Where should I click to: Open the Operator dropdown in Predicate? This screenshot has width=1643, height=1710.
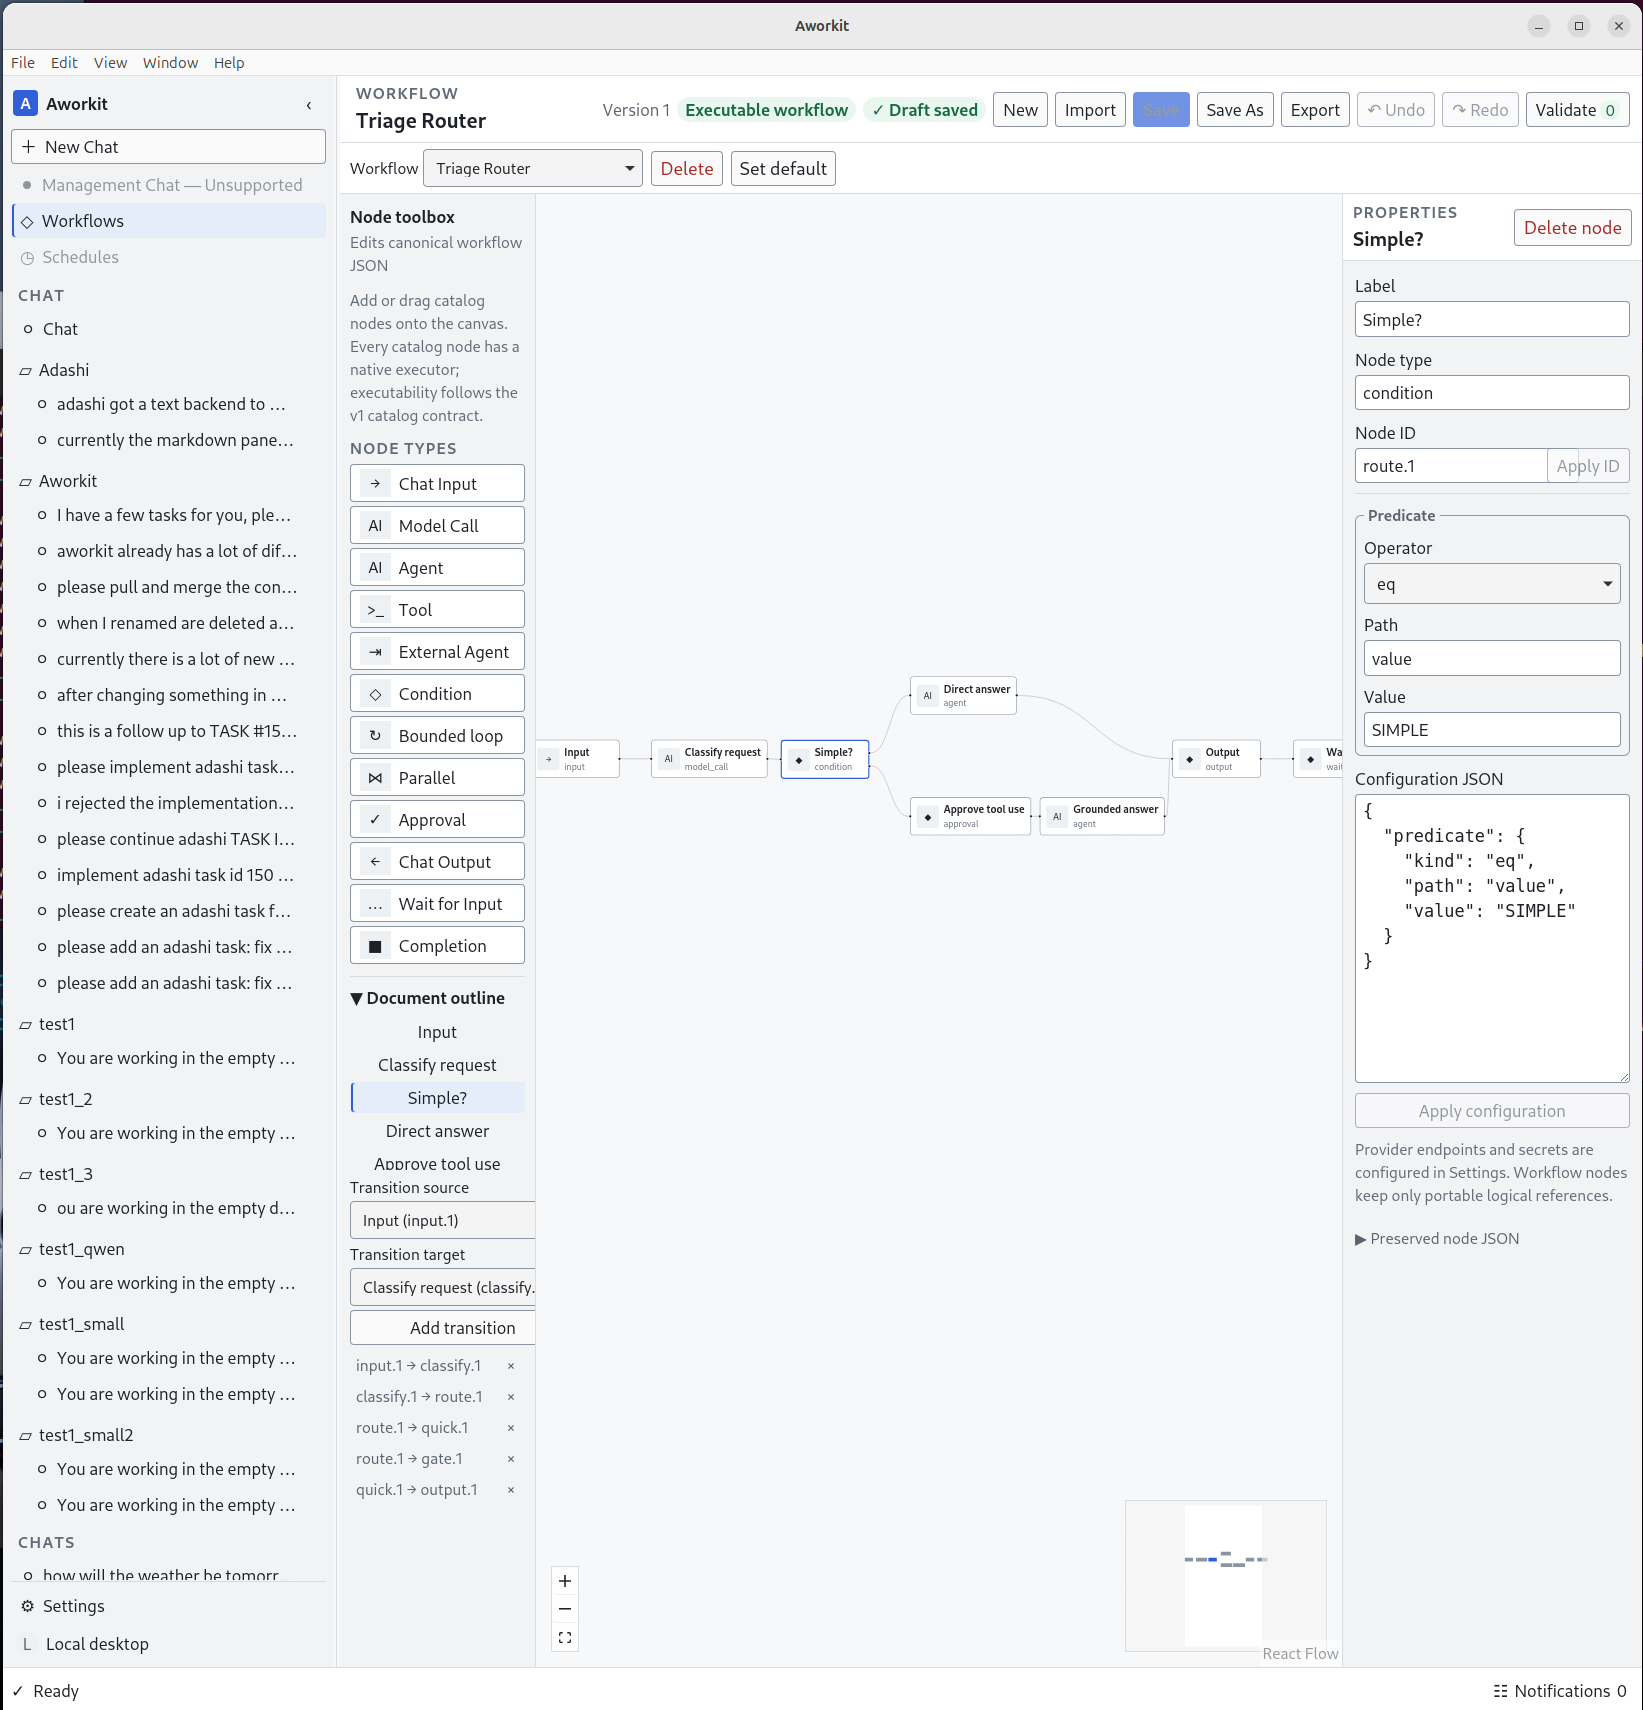(x=1492, y=584)
